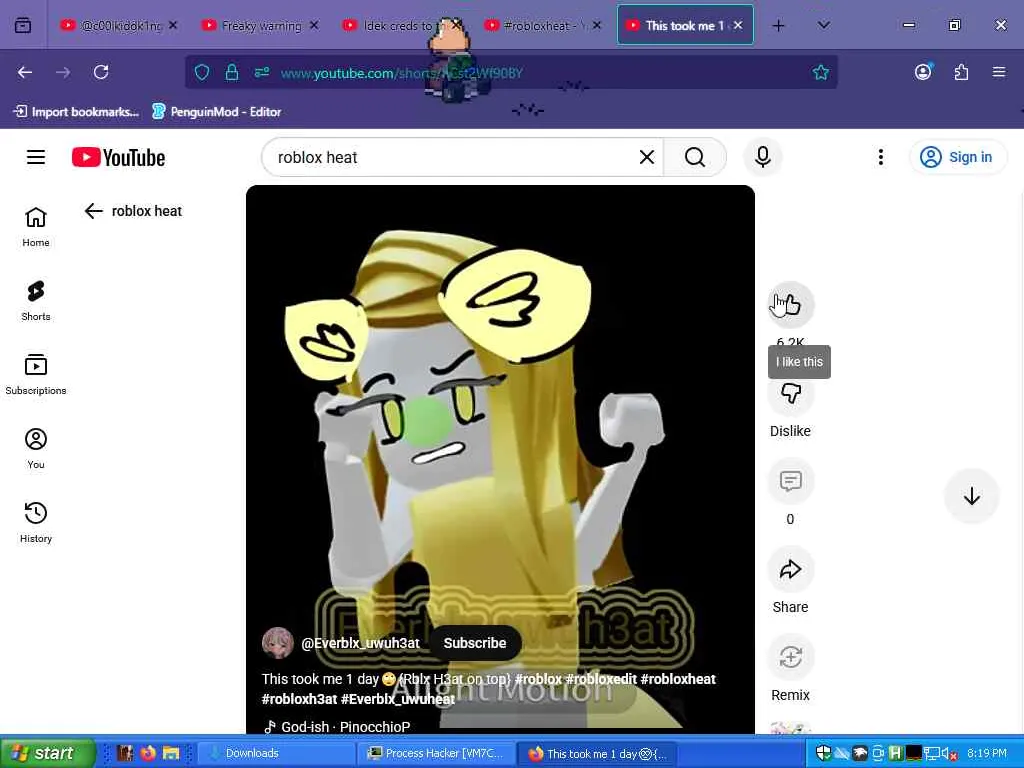This screenshot has width=1024, height=768.
Task: Bookmark this page with the star
Action: [x=821, y=72]
